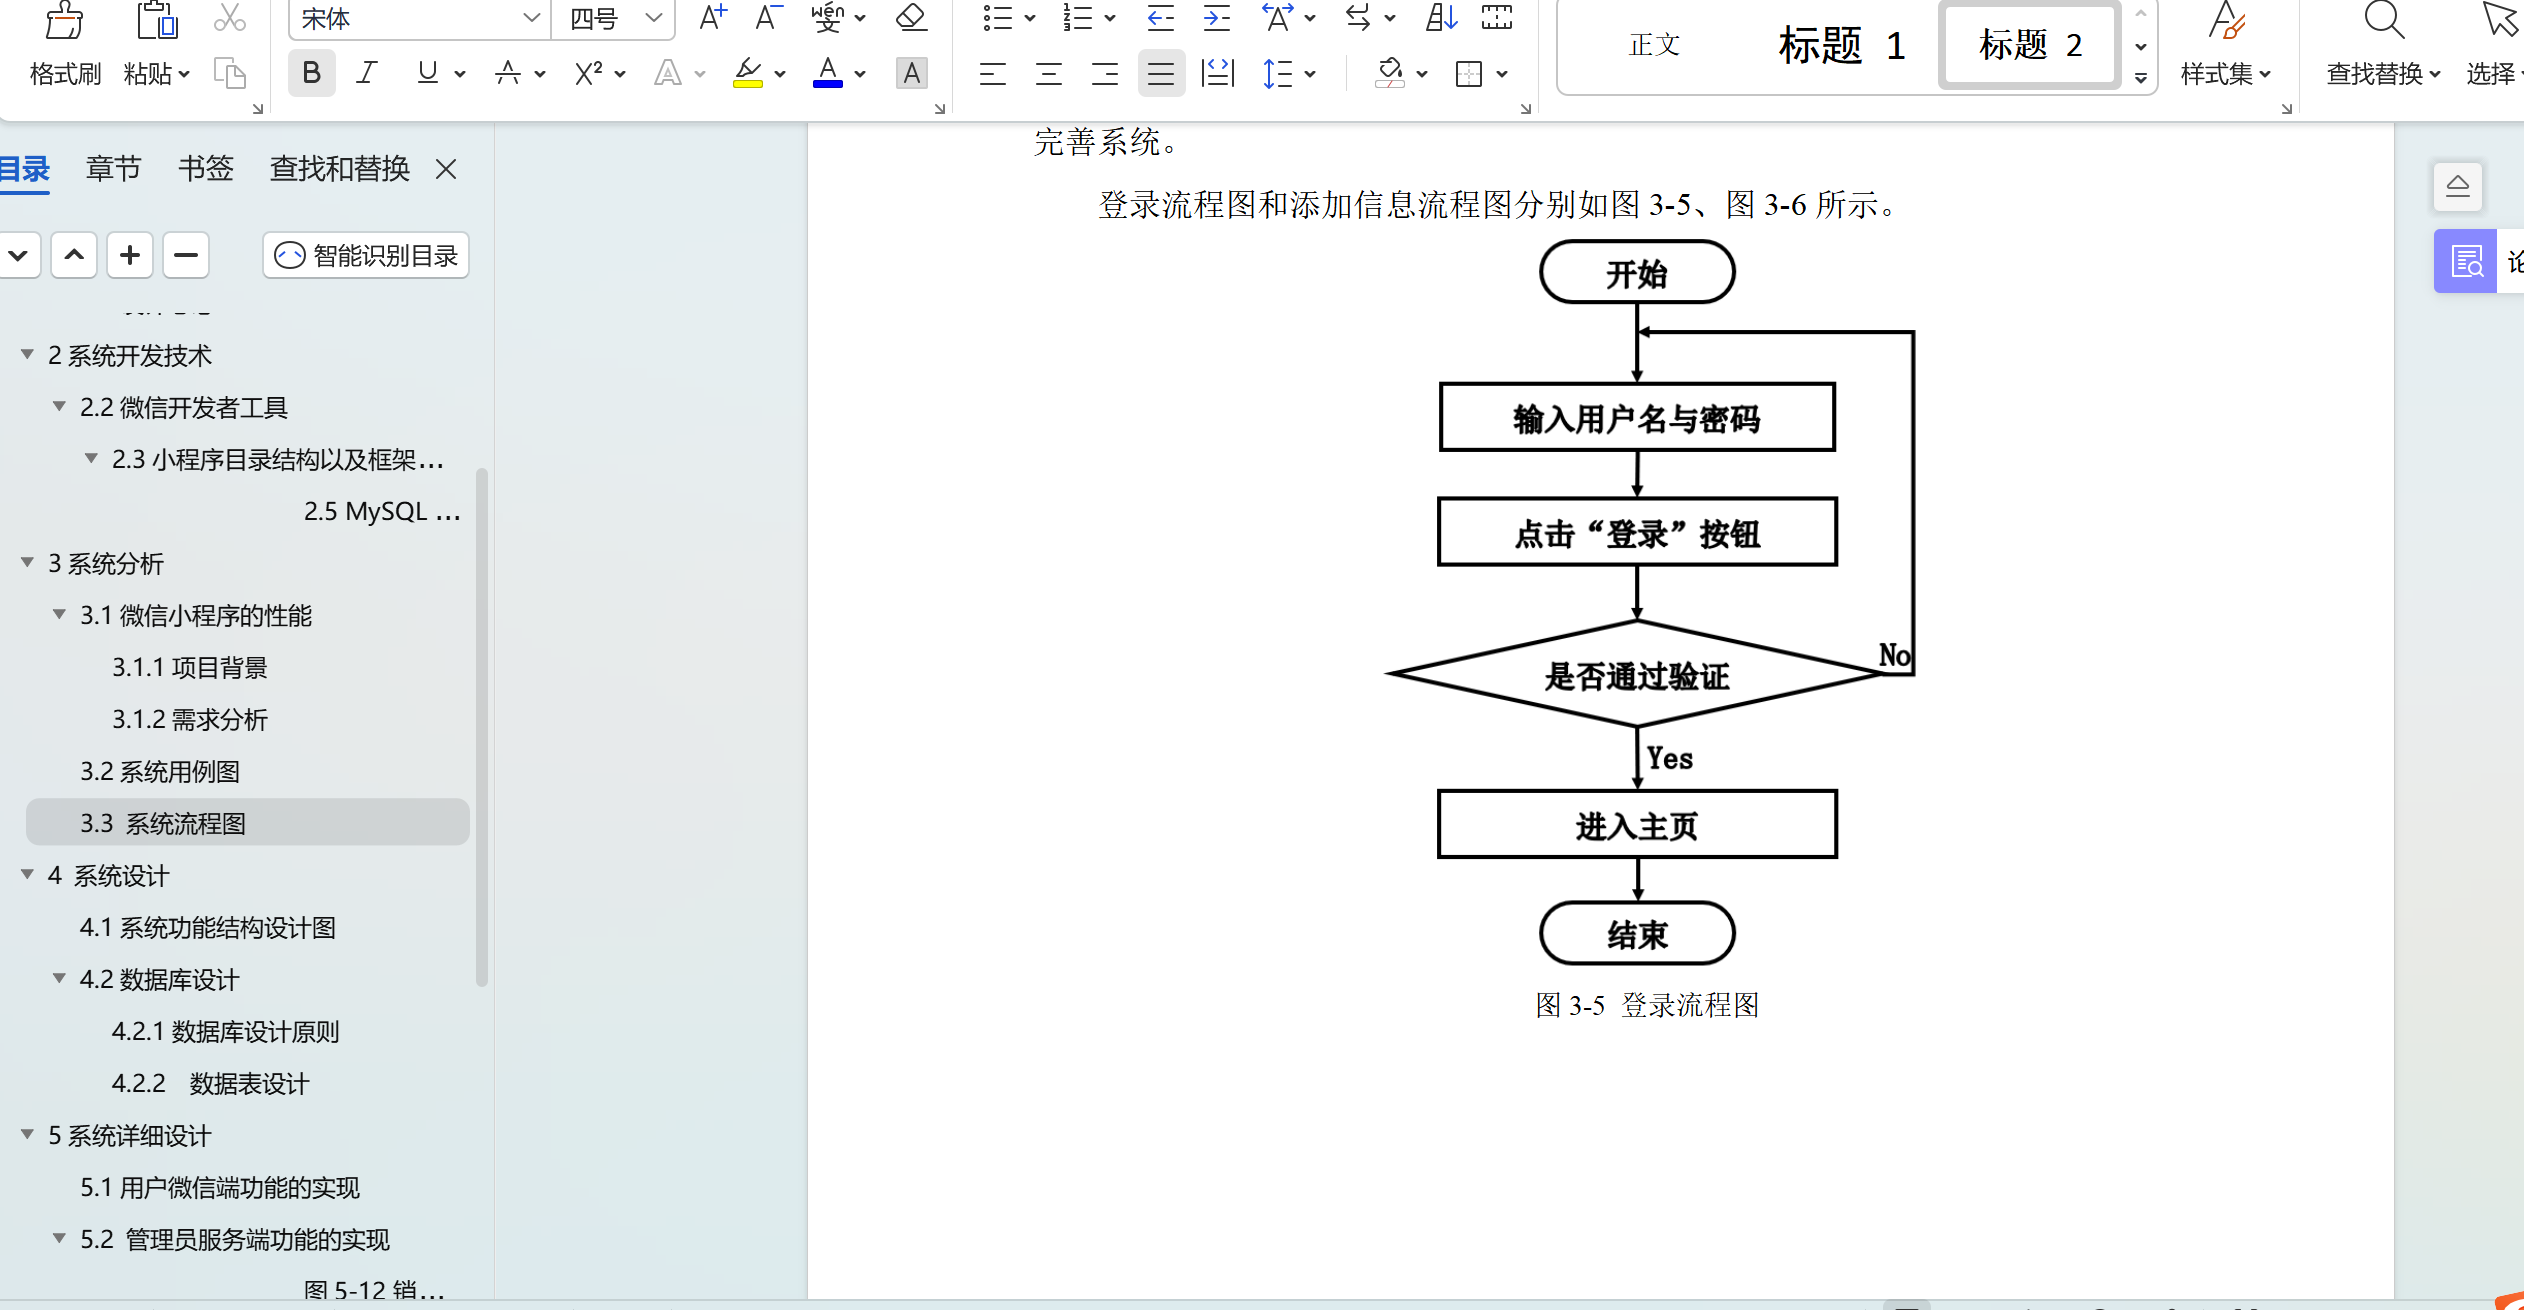This screenshot has height=1310, width=2524.
Task: Click the center align icon
Action: click(1048, 74)
